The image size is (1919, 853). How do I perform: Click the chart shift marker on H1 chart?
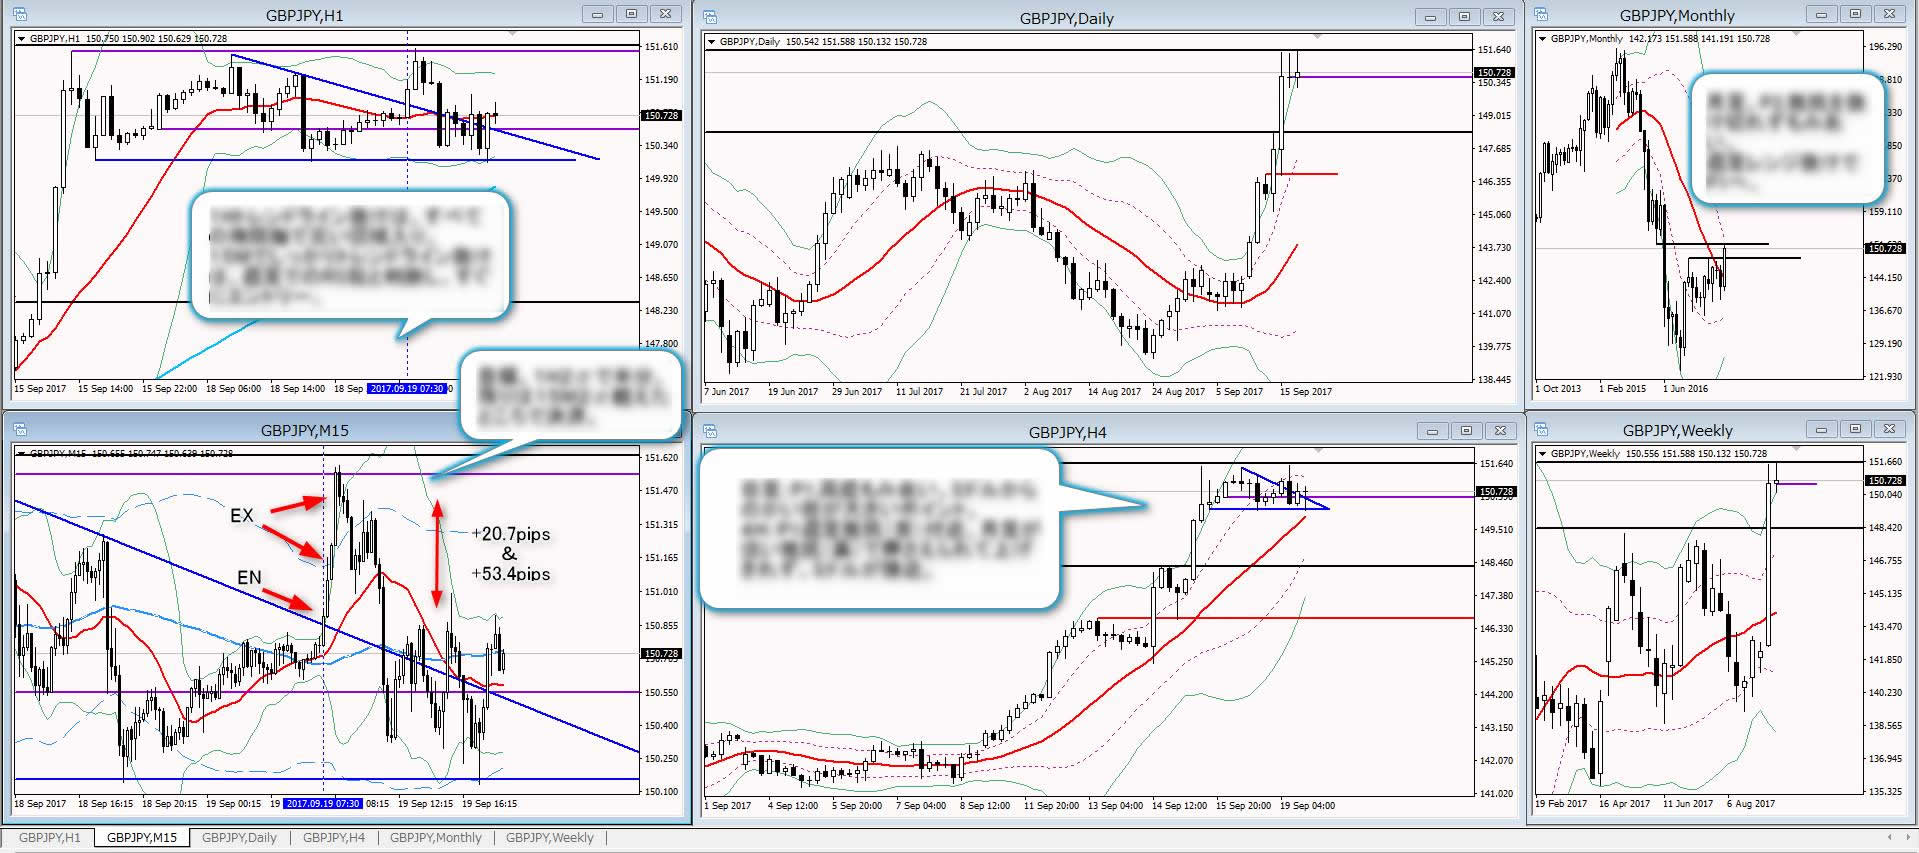(x=513, y=33)
